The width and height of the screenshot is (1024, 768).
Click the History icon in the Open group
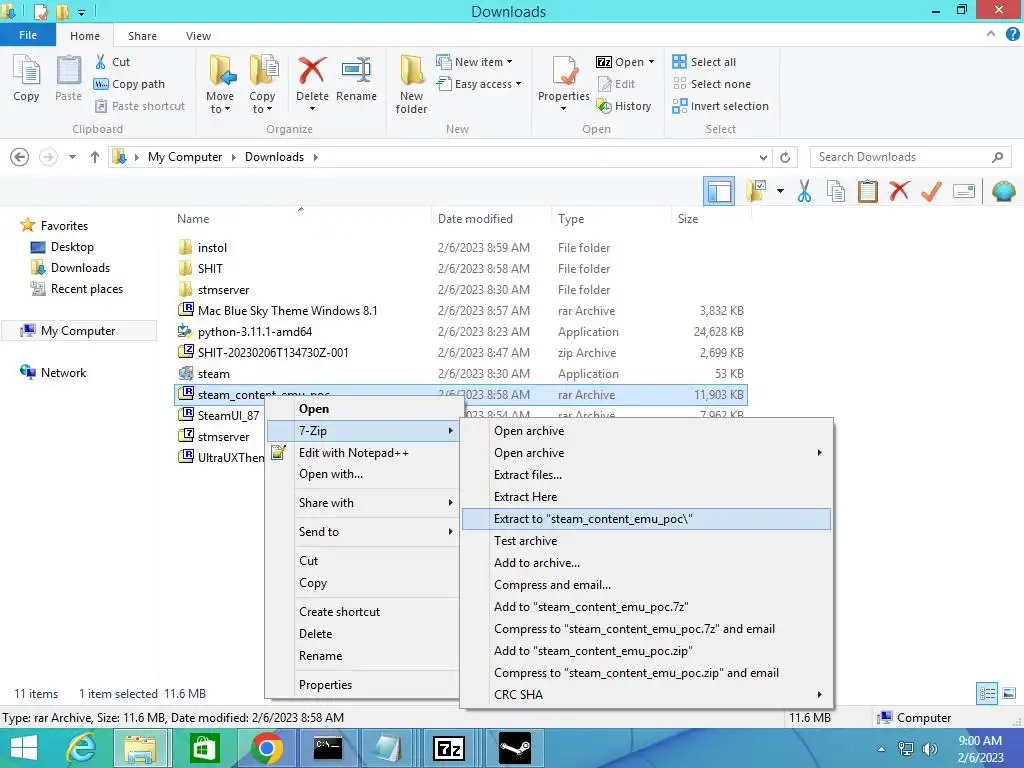click(x=604, y=106)
